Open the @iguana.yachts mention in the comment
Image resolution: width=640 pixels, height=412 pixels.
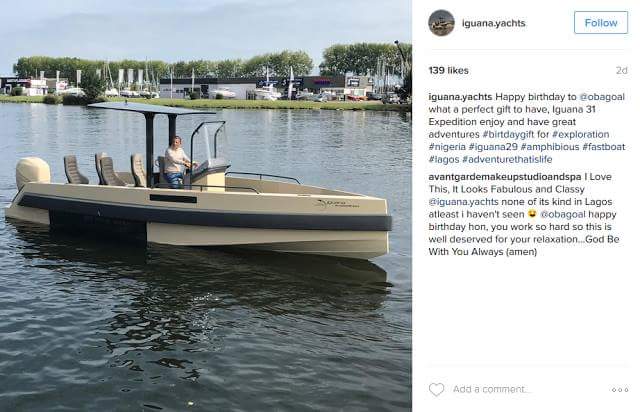coord(463,202)
